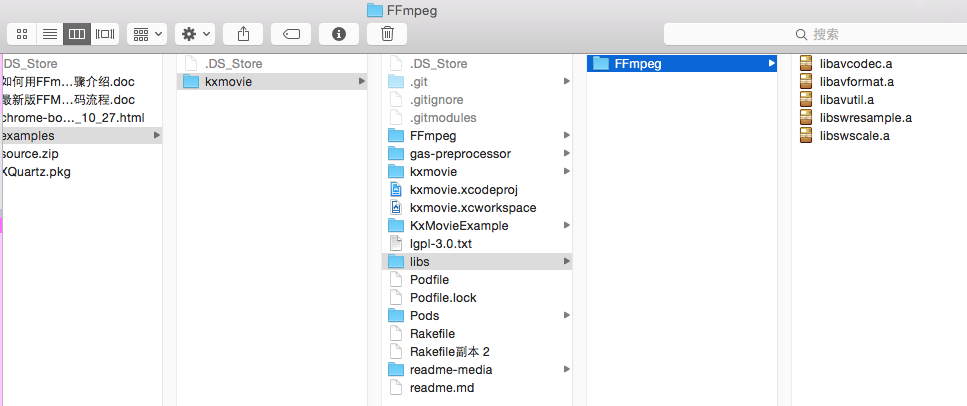Select the lgpl-3.0.txt file icon
967x406 pixels.
click(x=396, y=244)
